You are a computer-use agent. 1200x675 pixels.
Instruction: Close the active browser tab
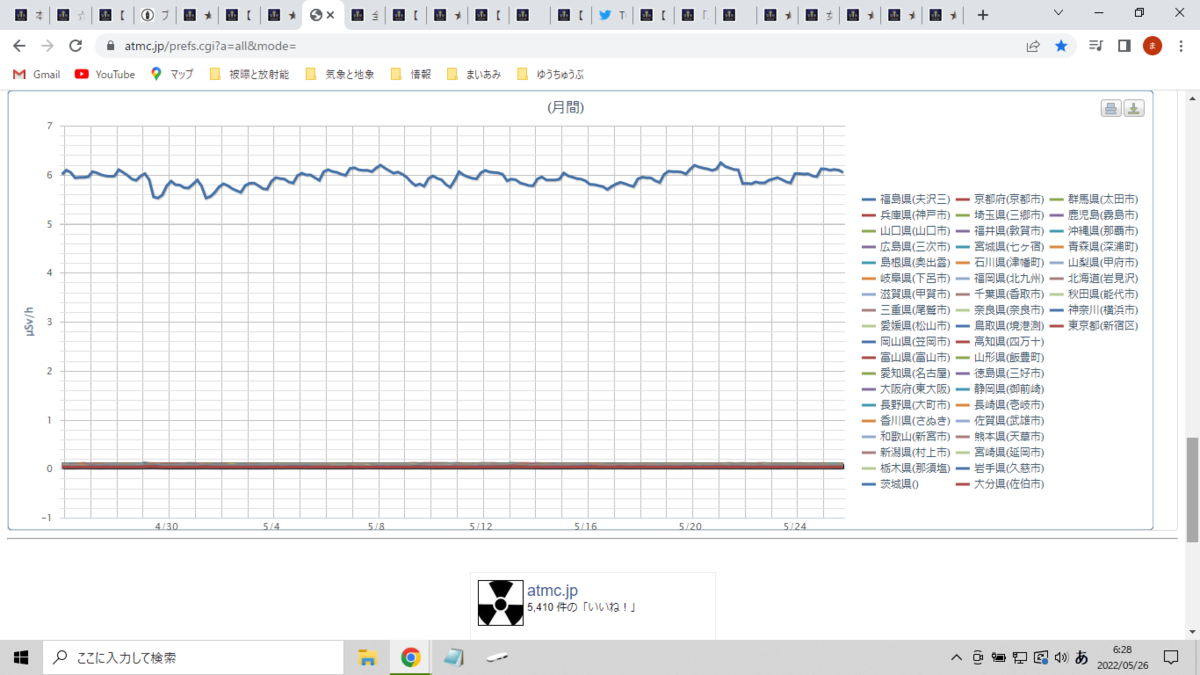(x=330, y=15)
